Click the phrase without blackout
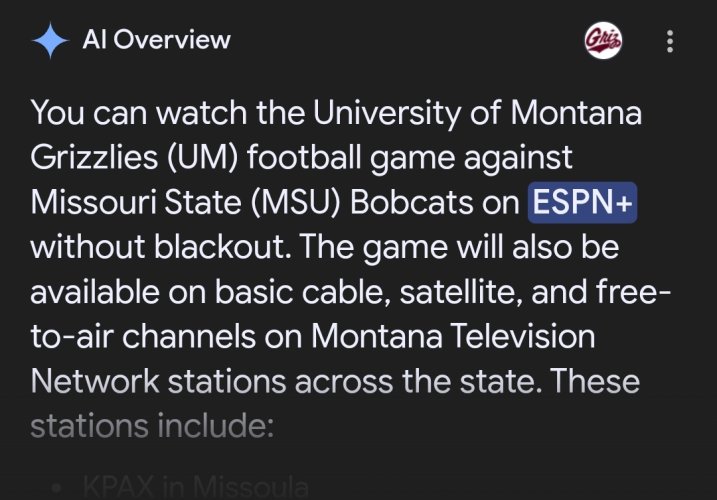The image size is (717, 500). [x=161, y=247]
